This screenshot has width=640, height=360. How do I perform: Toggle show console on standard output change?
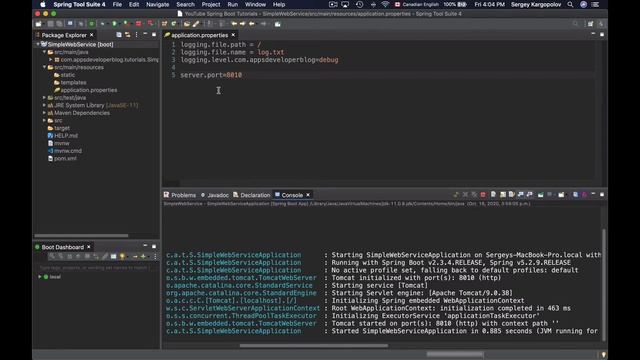521,195
